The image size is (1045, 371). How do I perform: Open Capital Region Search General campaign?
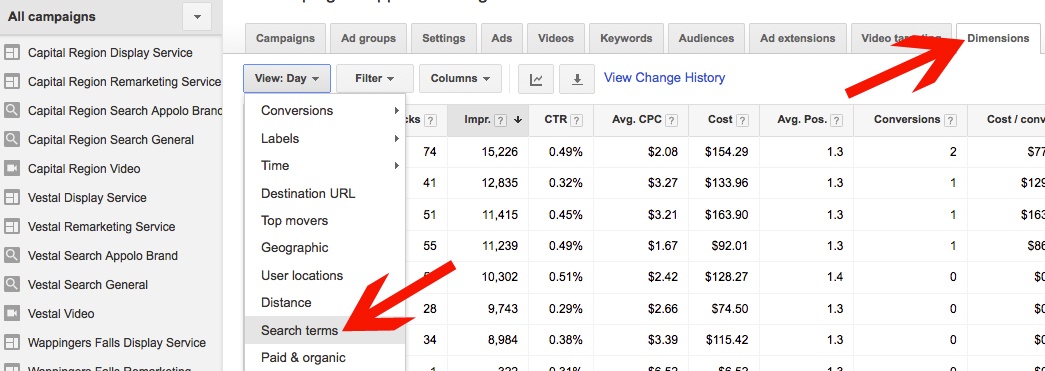[x=111, y=140]
